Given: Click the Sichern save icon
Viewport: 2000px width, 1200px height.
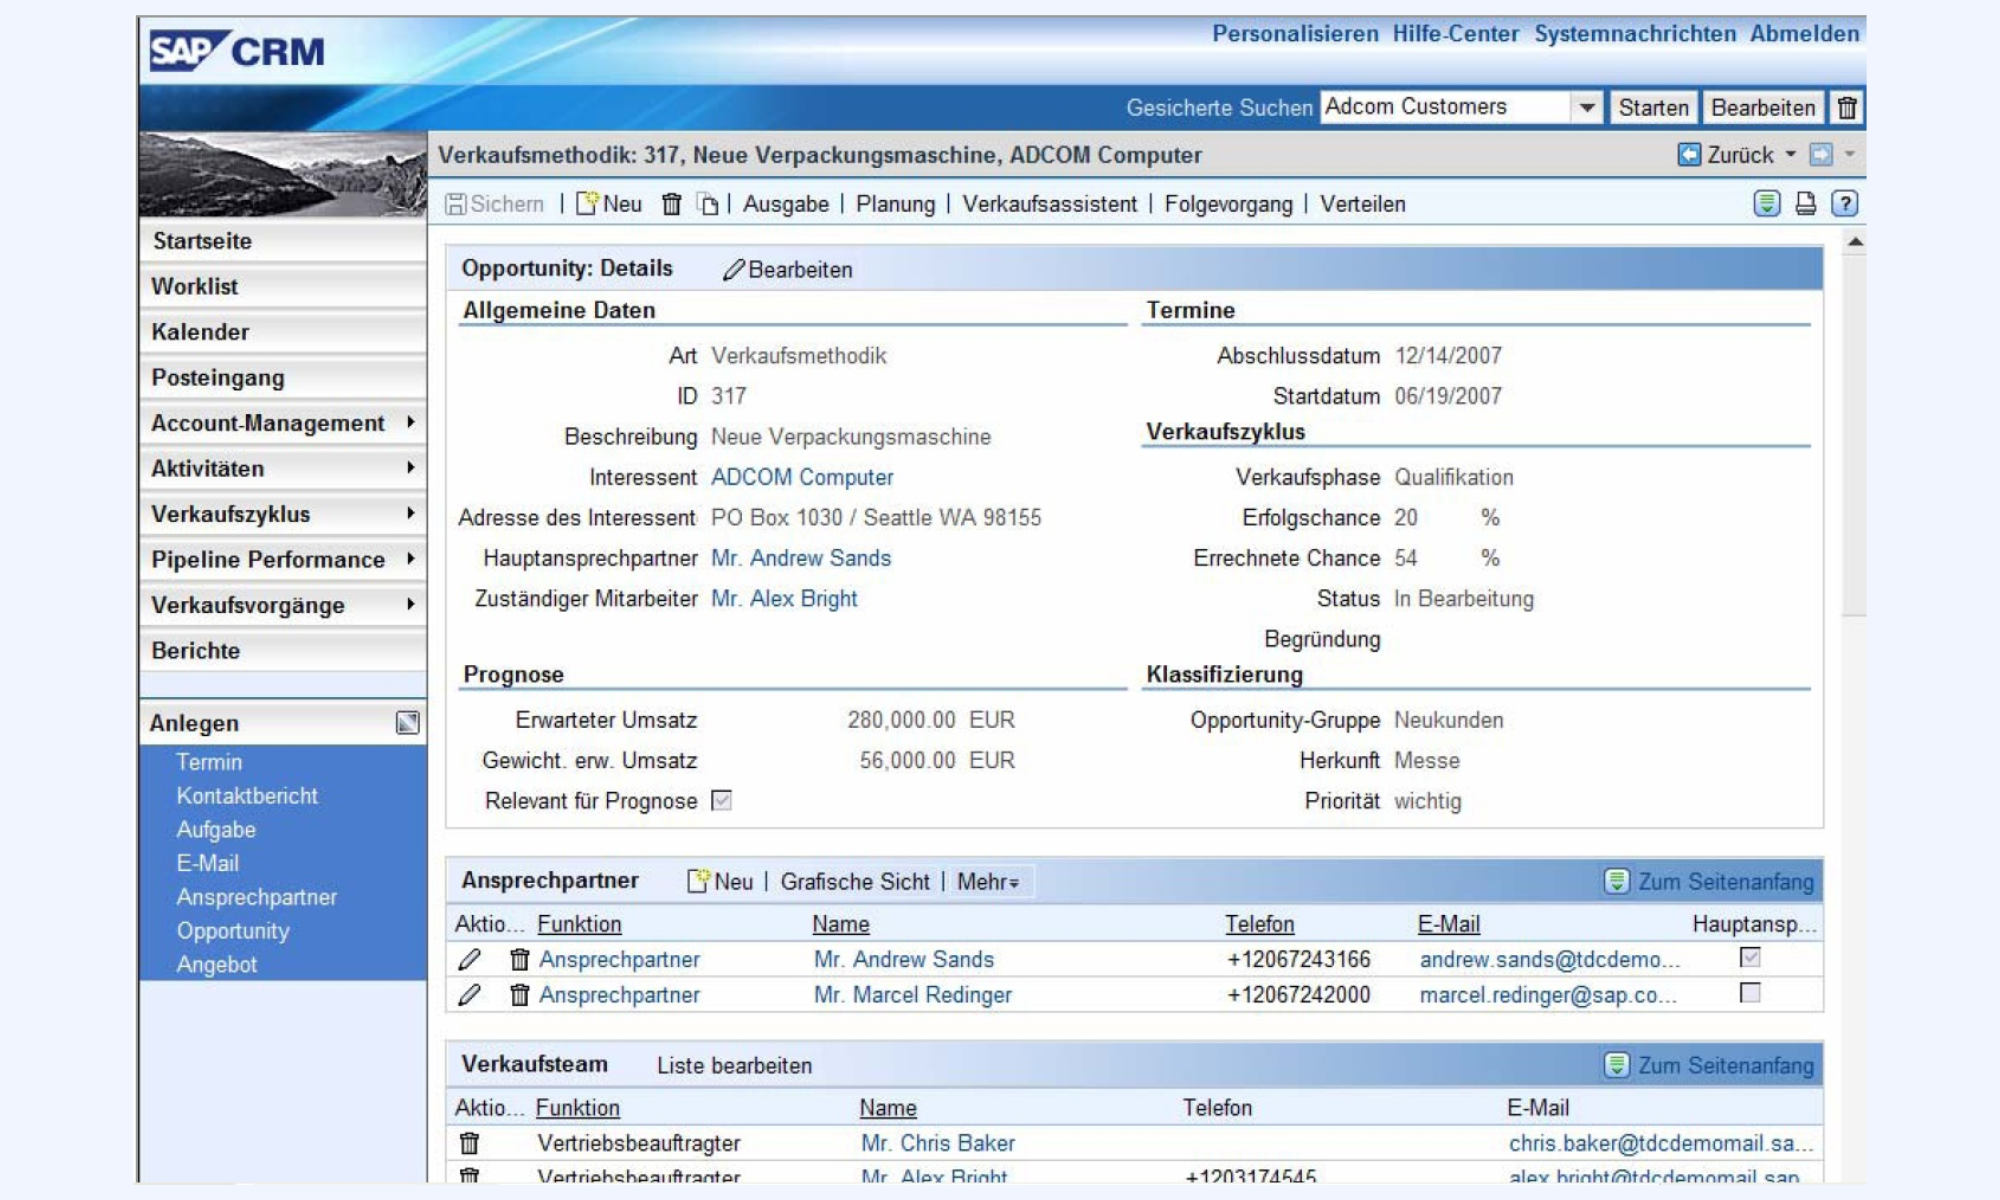Looking at the screenshot, I should pyautogui.click(x=456, y=204).
